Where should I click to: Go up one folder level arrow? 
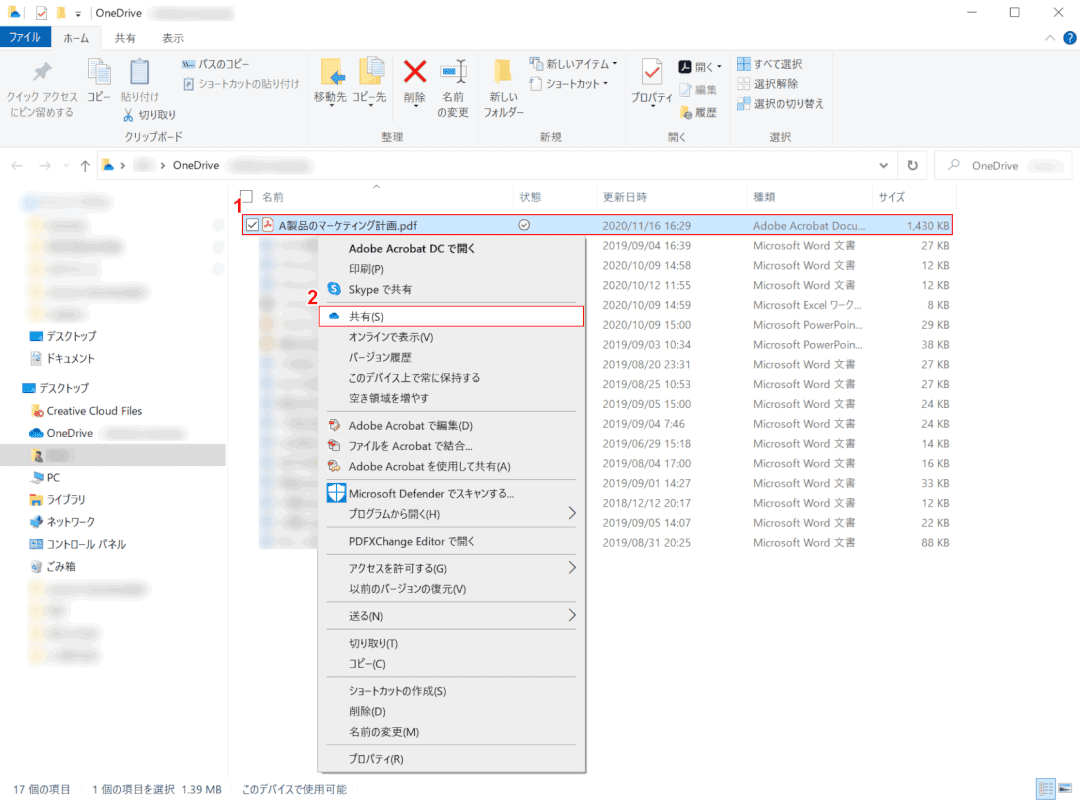coord(85,165)
